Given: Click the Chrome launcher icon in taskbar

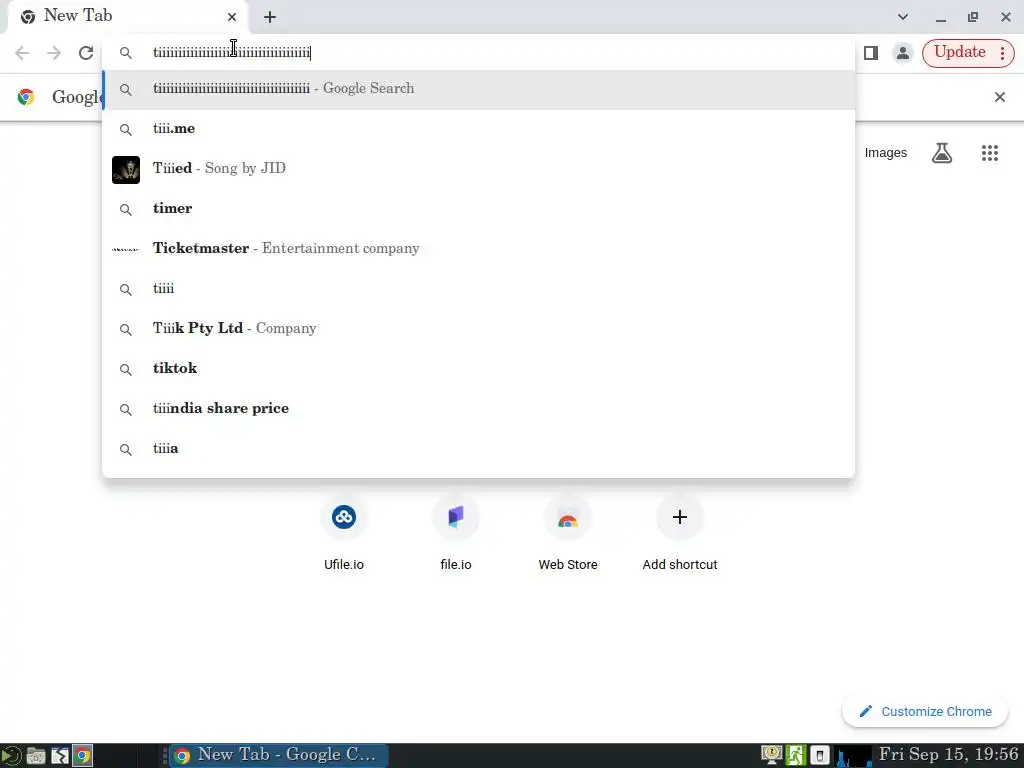Looking at the screenshot, I should tap(83, 756).
